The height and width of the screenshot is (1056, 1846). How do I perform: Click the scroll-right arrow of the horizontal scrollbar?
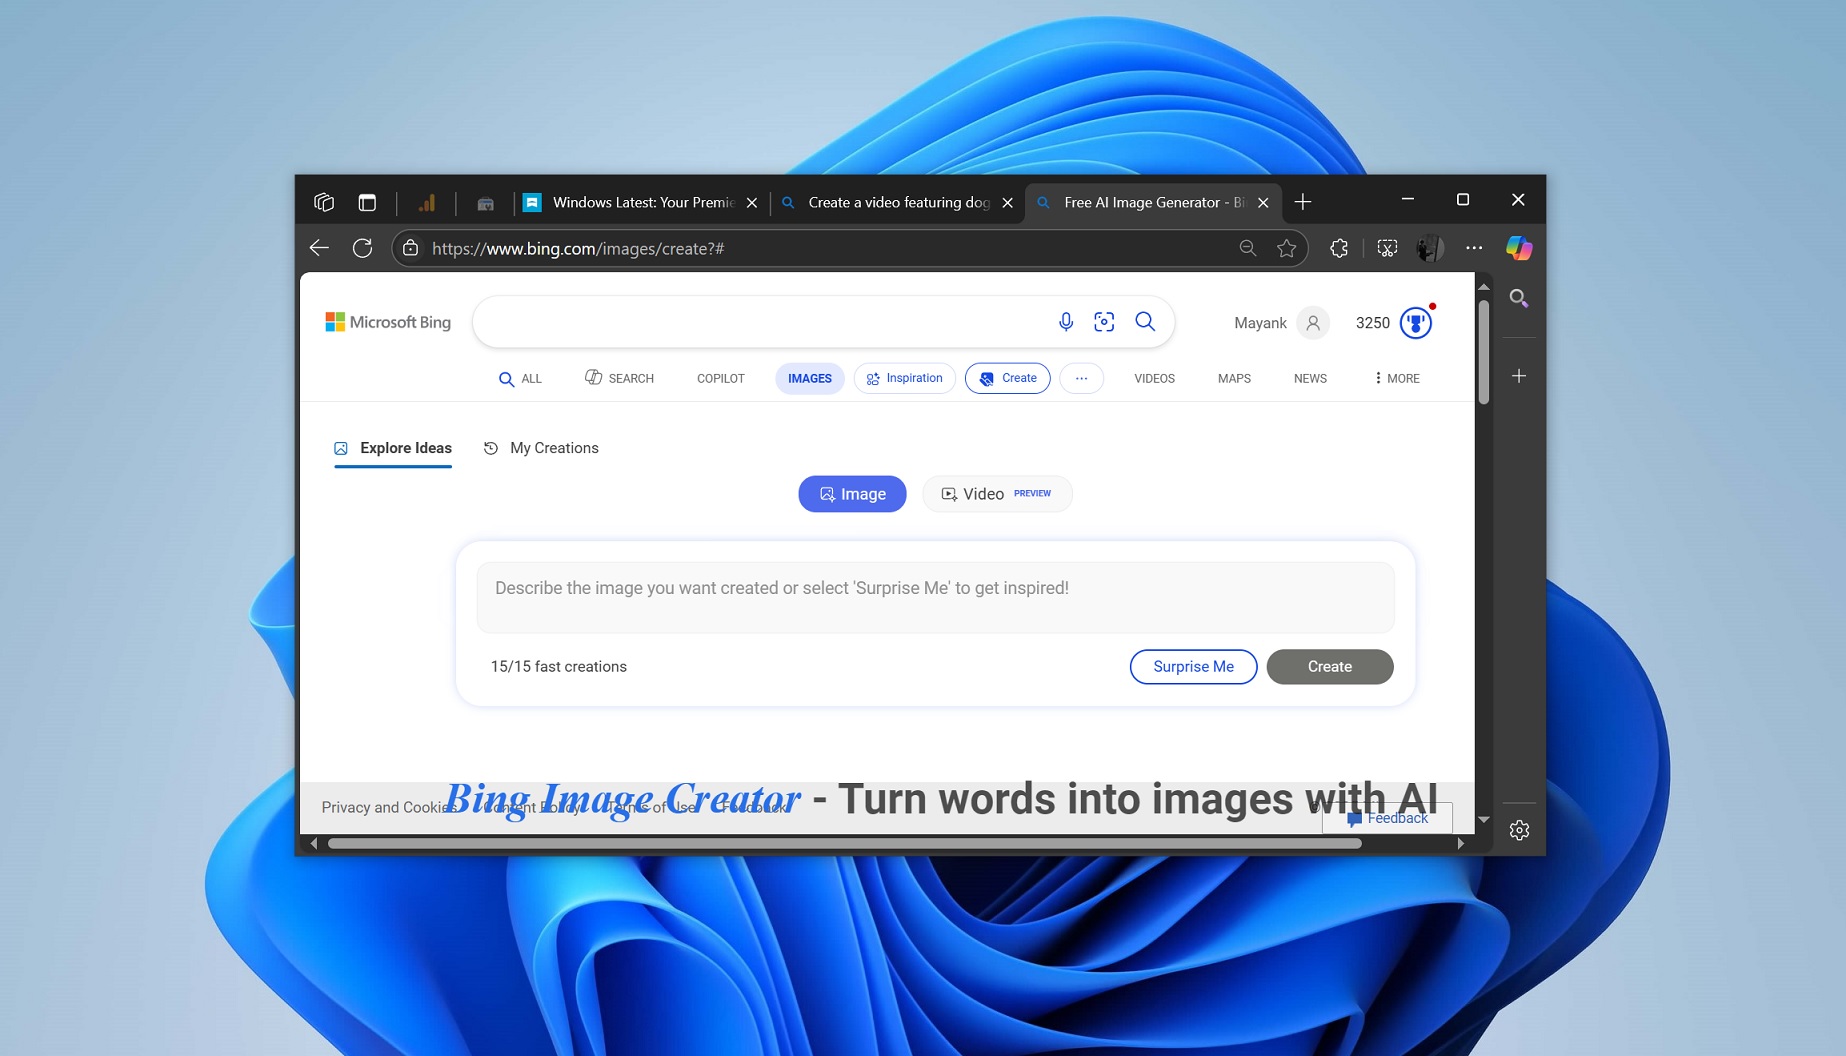pyautogui.click(x=1461, y=843)
